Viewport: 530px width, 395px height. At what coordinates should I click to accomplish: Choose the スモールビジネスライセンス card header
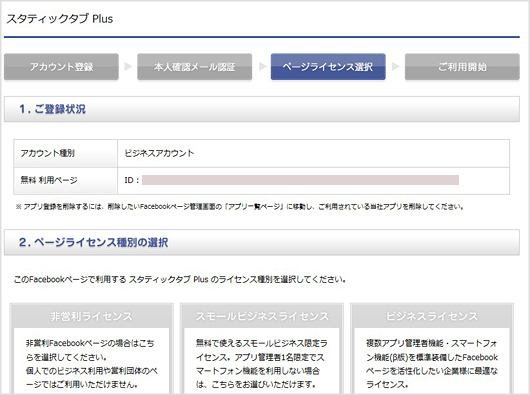pos(262,316)
